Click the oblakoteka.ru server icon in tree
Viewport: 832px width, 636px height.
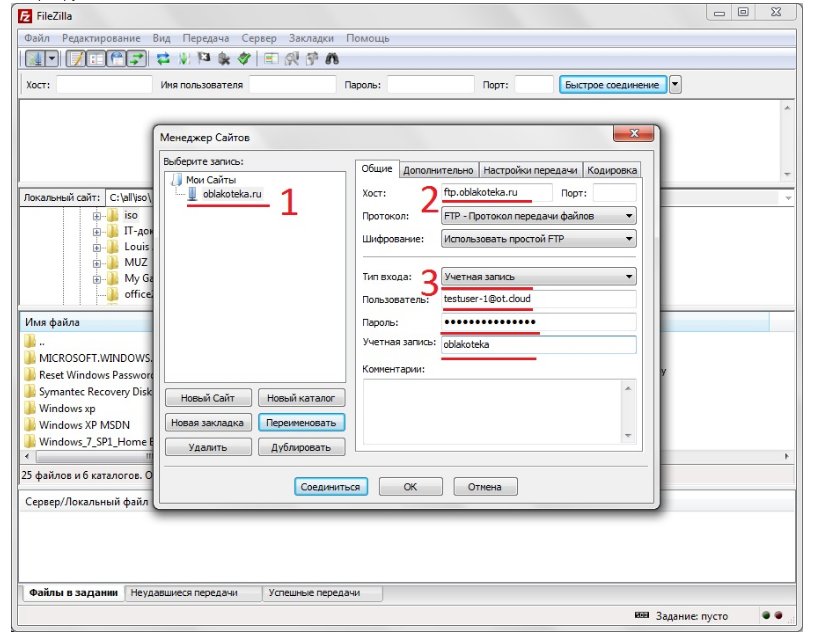pyautogui.click(x=192, y=194)
